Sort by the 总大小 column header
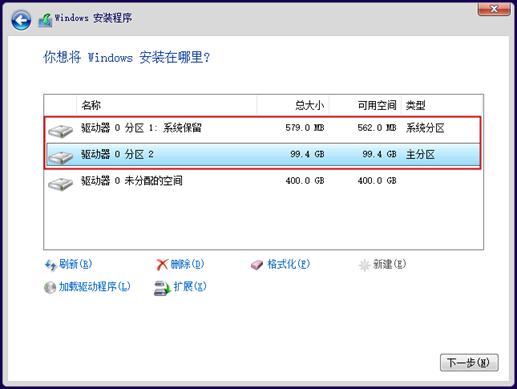 click(293, 105)
